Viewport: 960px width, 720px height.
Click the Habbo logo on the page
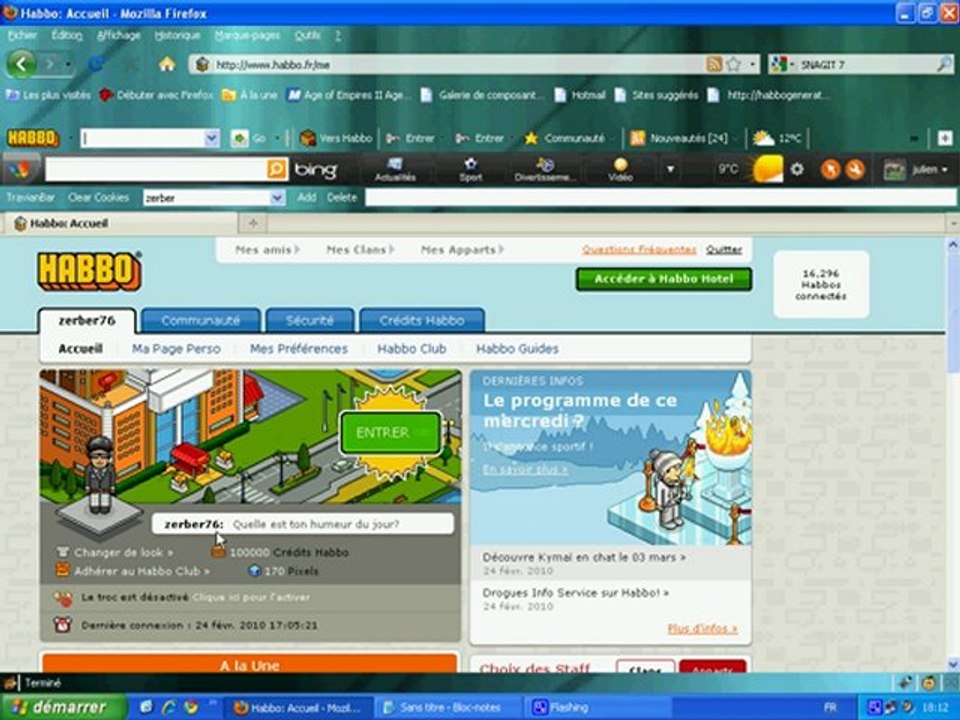coord(89,271)
